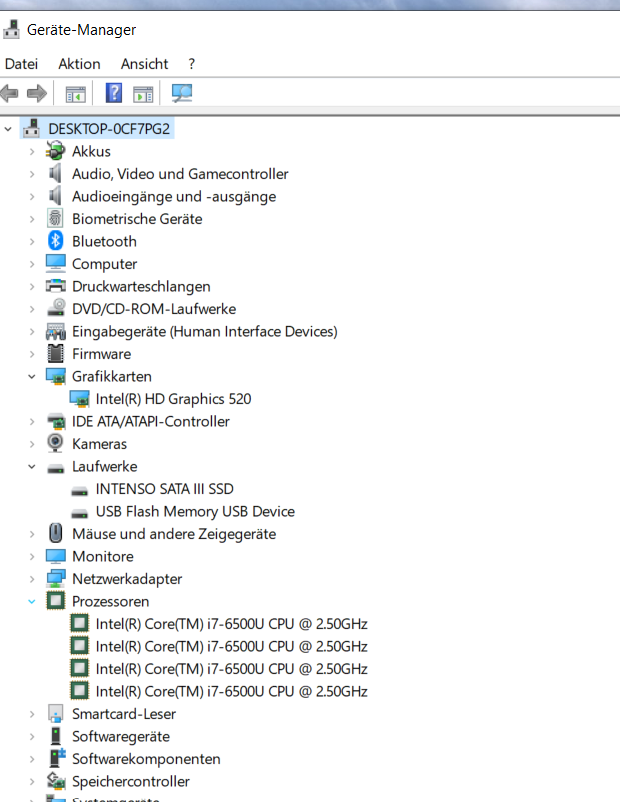
Task: Select the Firmware label
Action: click(x=101, y=354)
